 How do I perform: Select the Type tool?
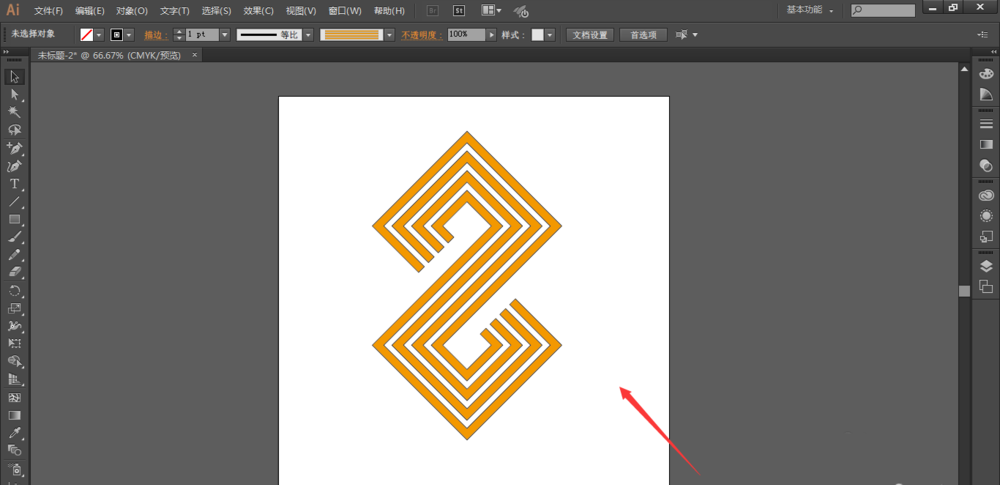coord(15,184)
